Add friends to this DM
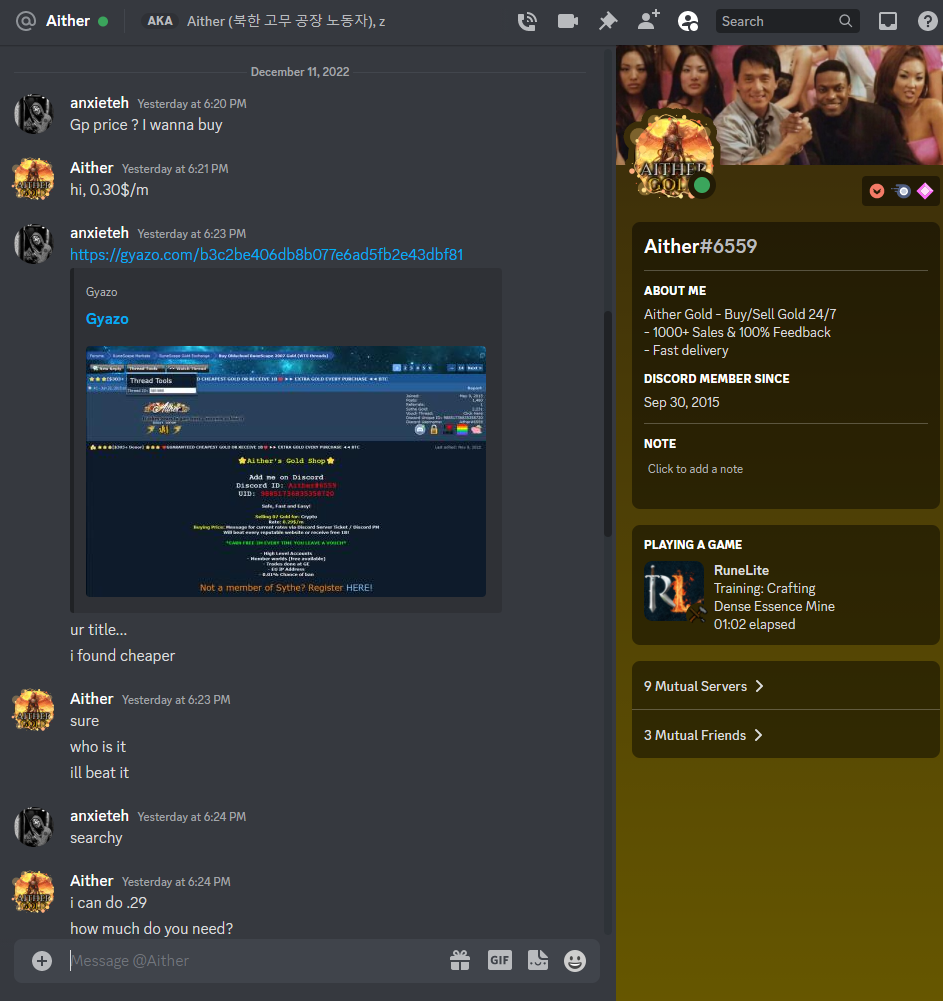 (x=649, y=21)
